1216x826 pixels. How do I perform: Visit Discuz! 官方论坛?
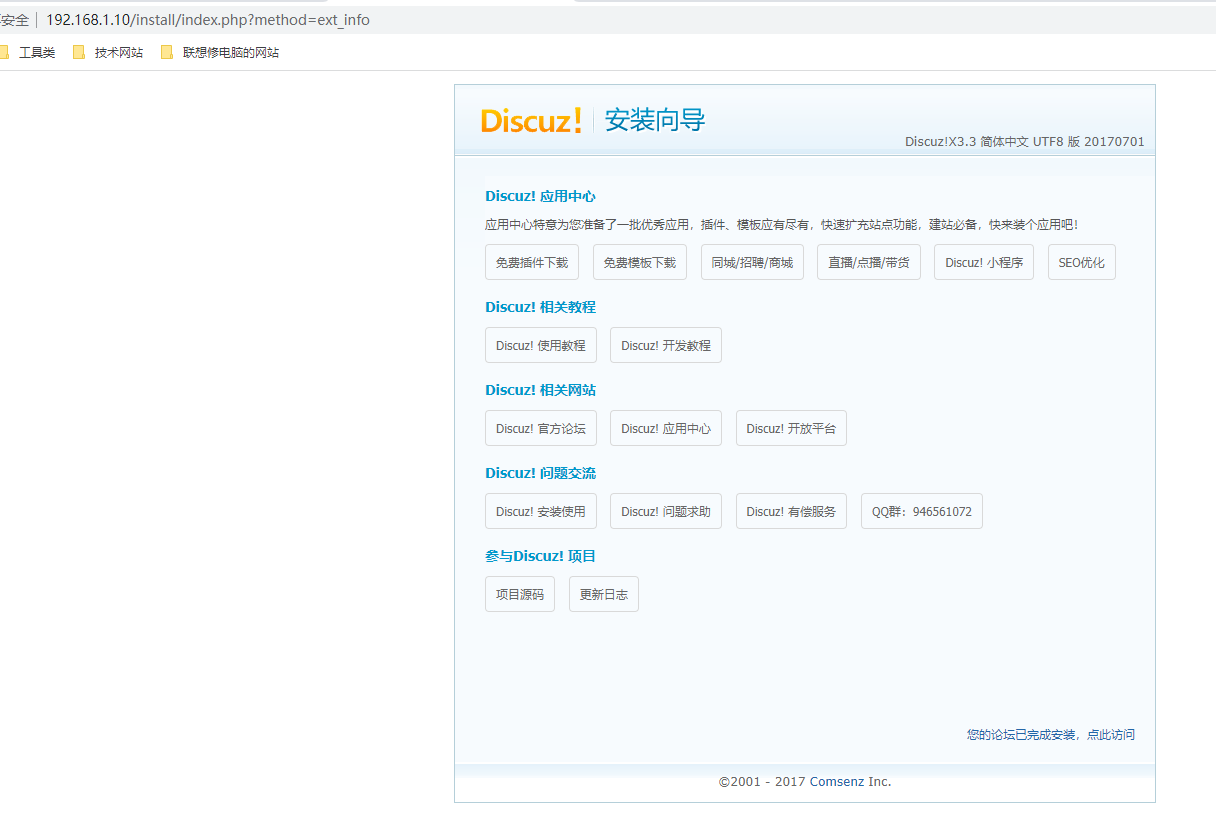pos(541,428)
